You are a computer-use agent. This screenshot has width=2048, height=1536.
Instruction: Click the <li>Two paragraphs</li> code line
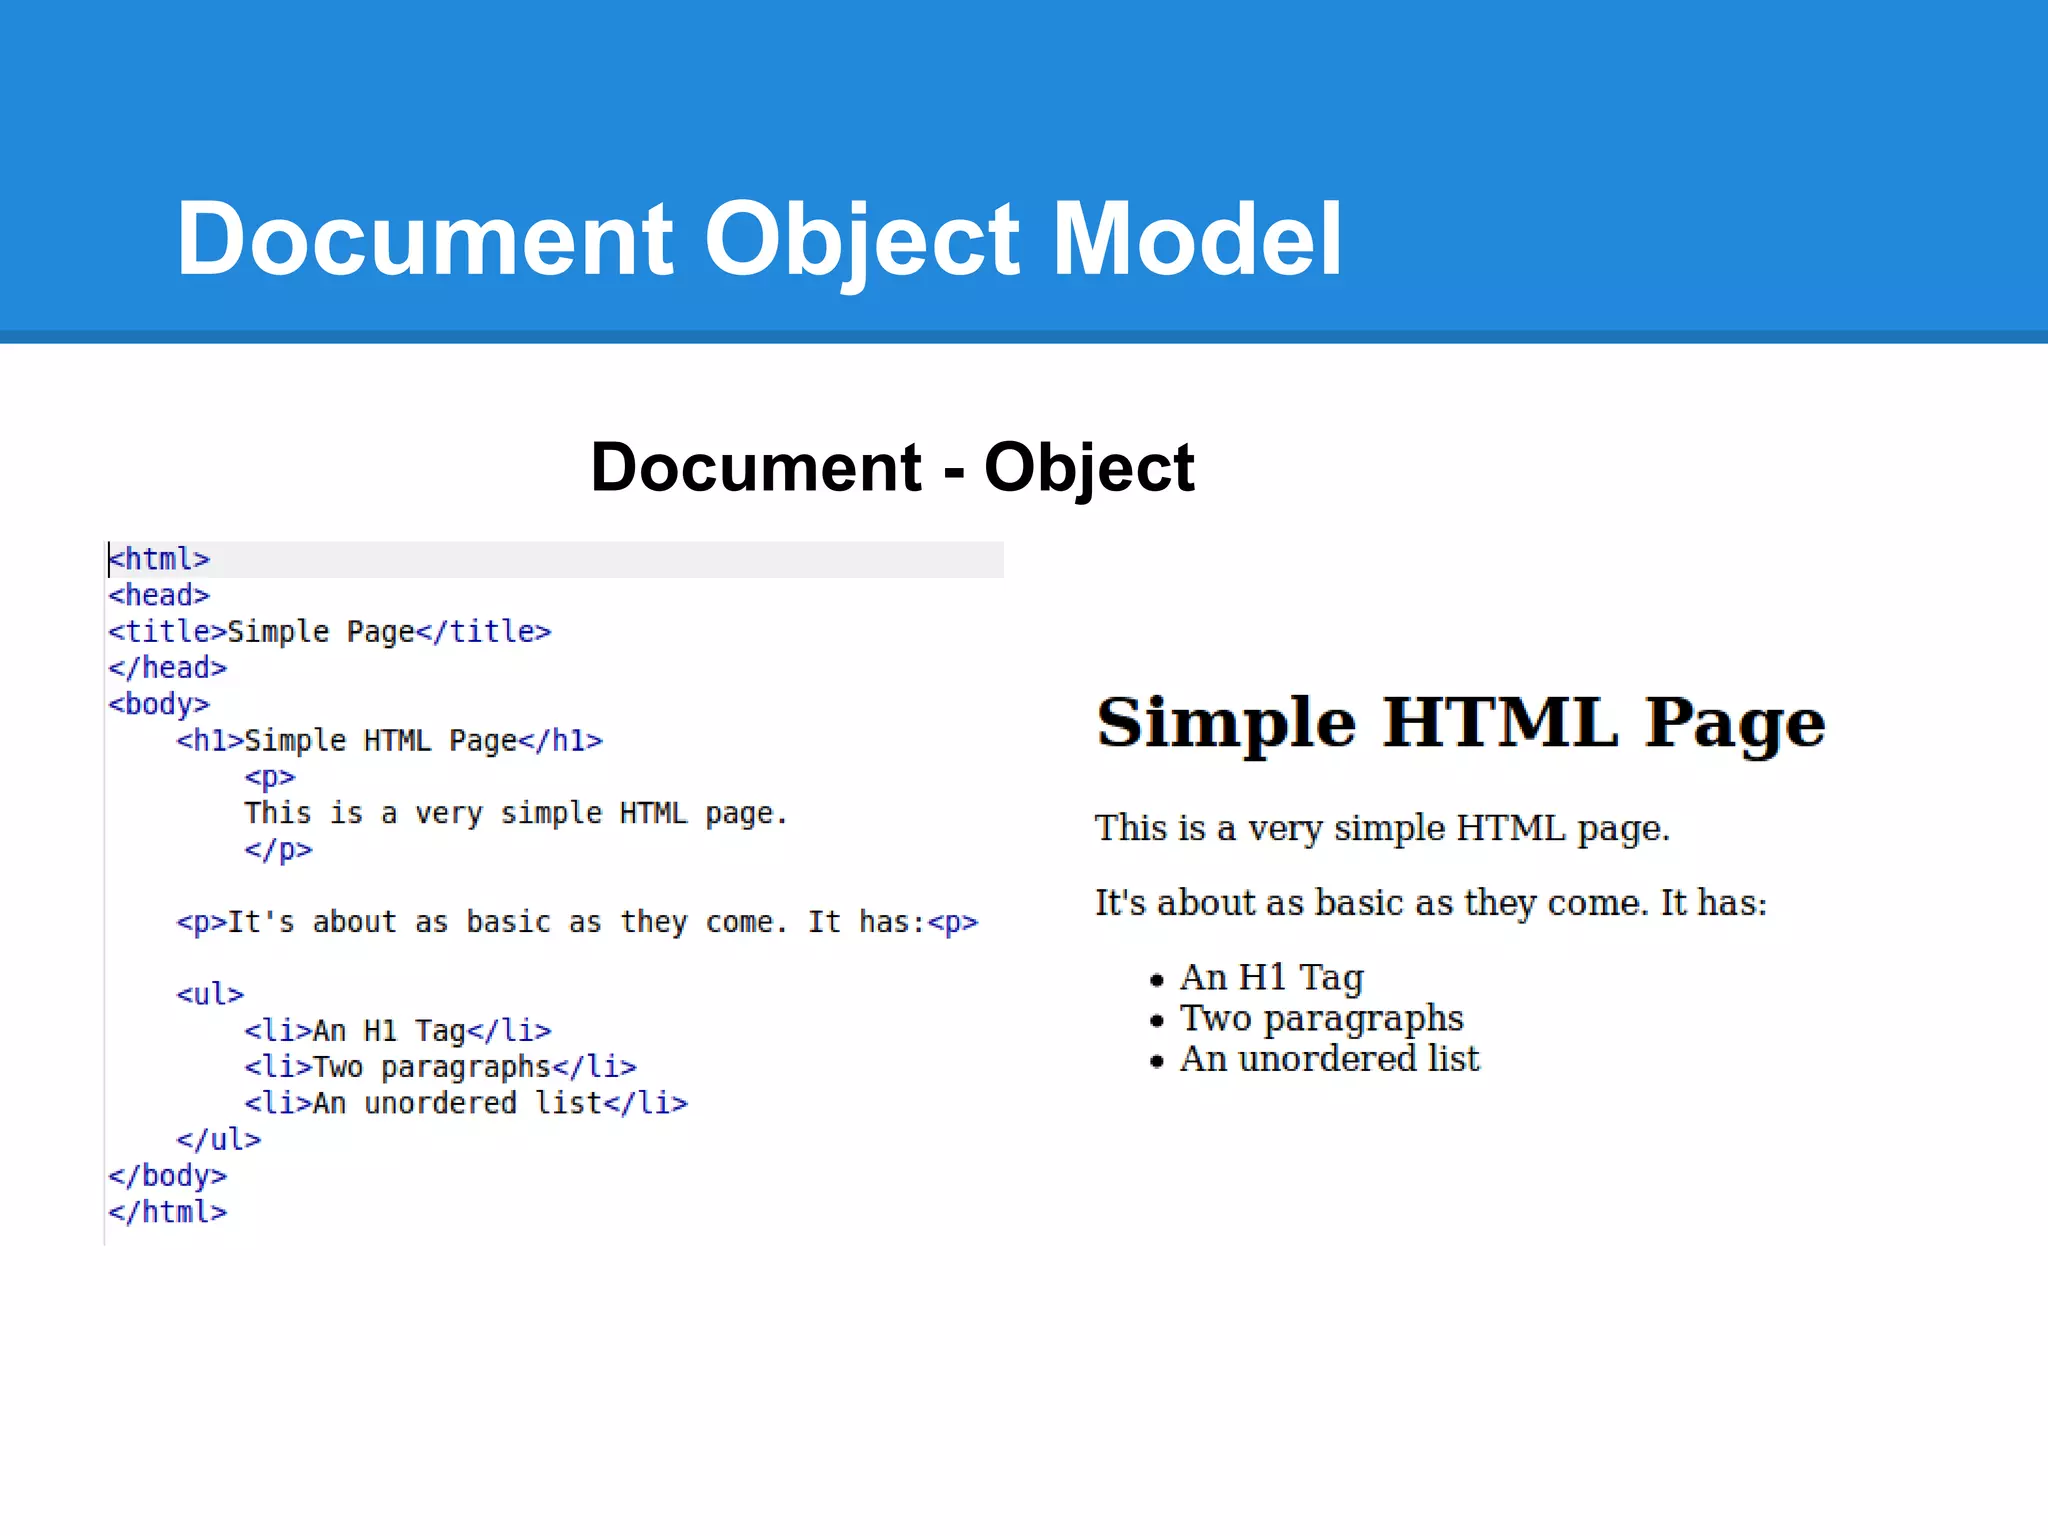pyautogui.click(x=440, y=1067)
